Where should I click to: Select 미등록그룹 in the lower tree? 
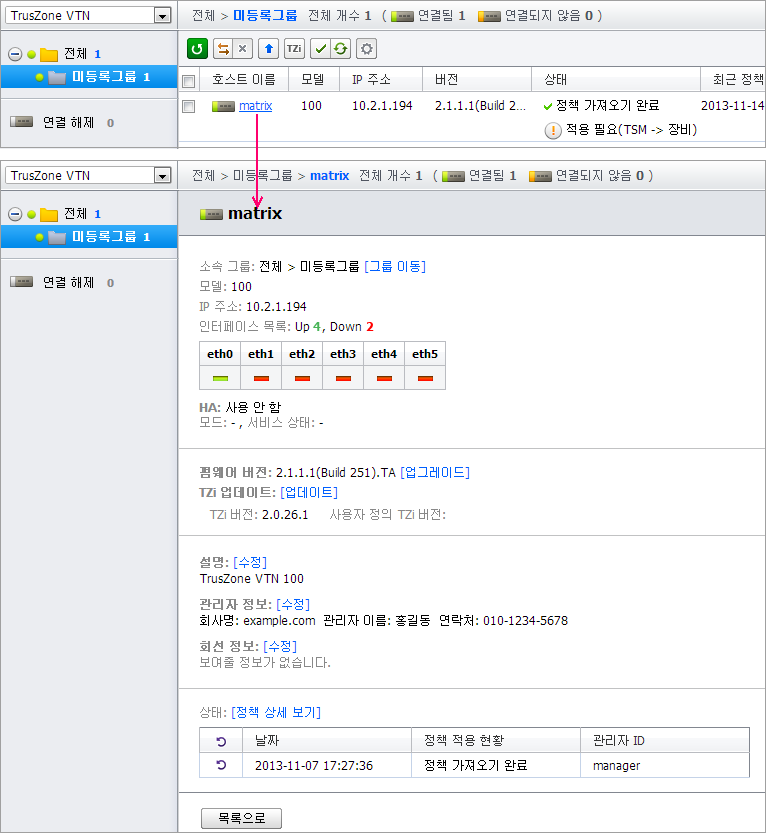tap(111, 237)
